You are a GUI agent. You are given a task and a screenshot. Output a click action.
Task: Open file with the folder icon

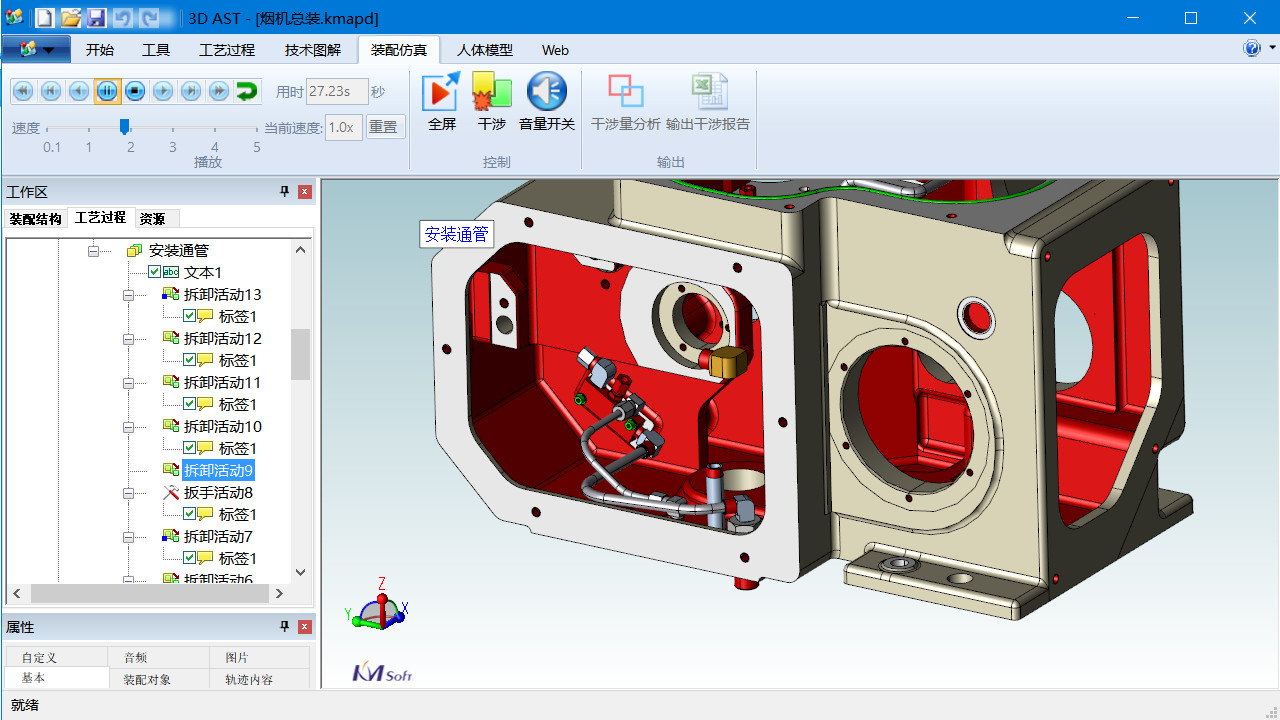tap(70, 18)
